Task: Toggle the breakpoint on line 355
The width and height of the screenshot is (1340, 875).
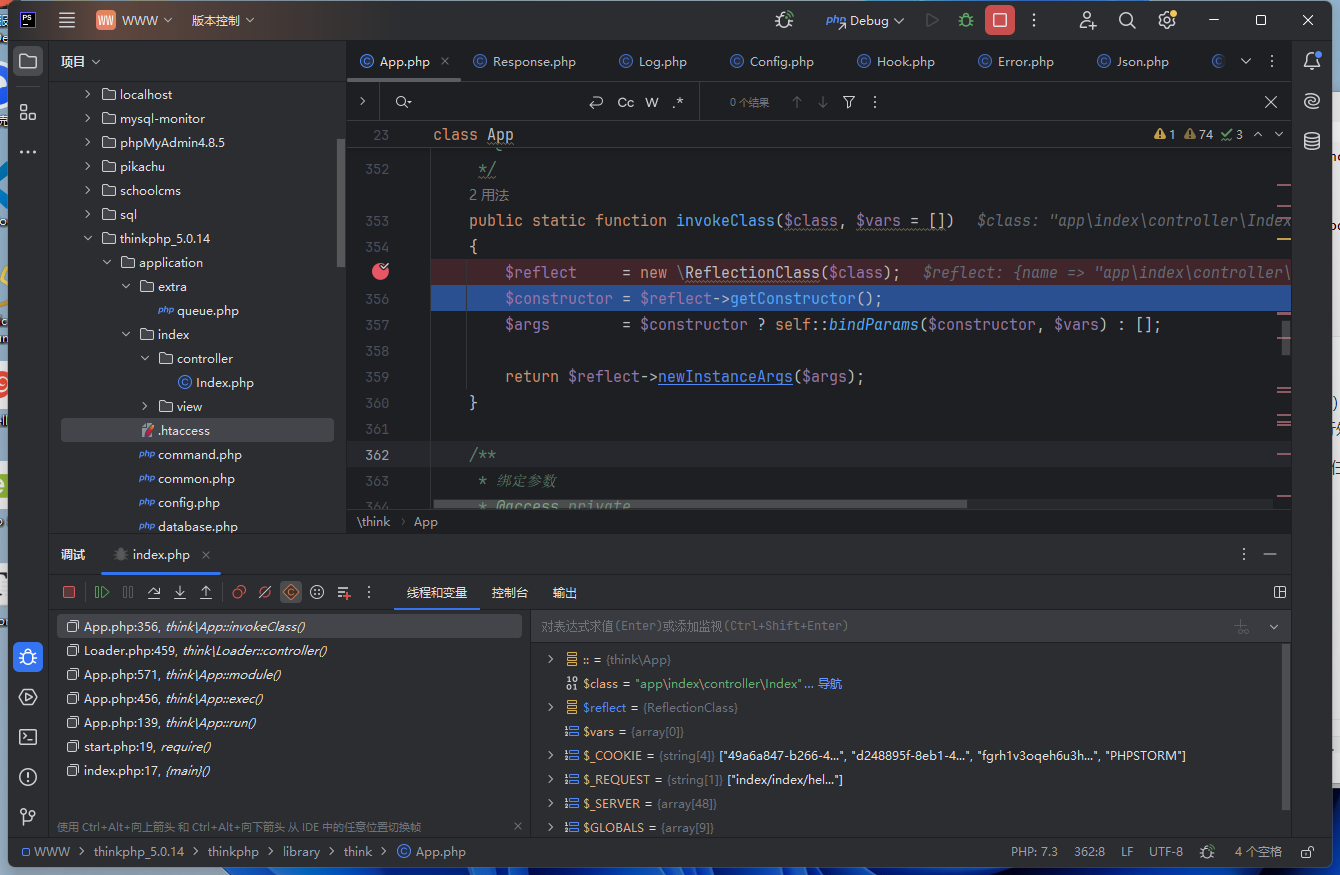Action: click(380, 271)
